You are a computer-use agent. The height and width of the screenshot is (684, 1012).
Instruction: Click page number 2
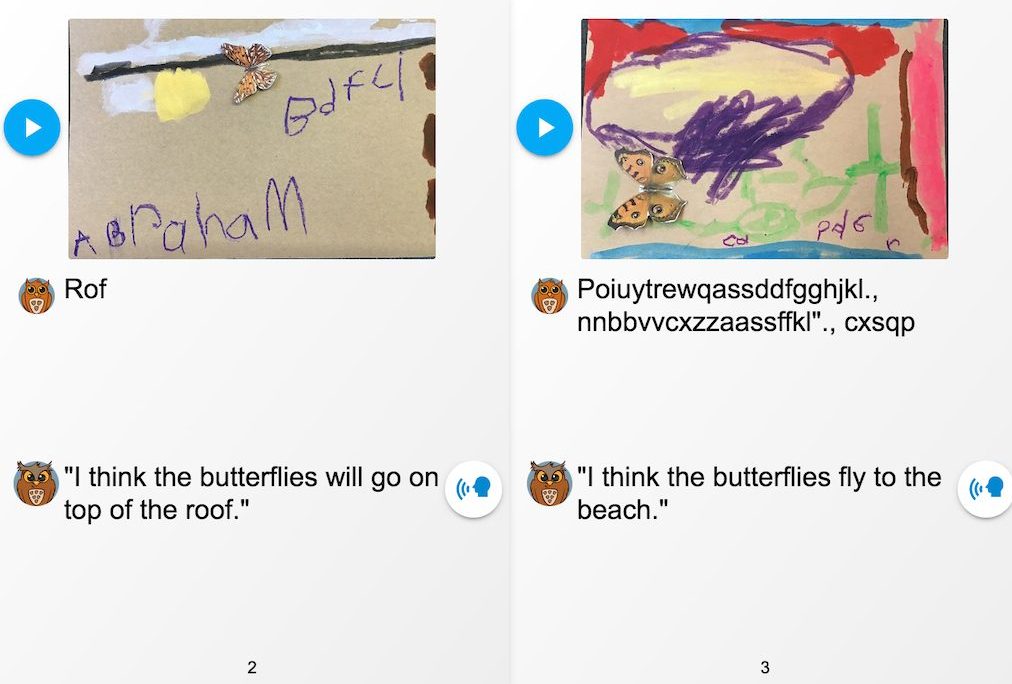(252, 667)
